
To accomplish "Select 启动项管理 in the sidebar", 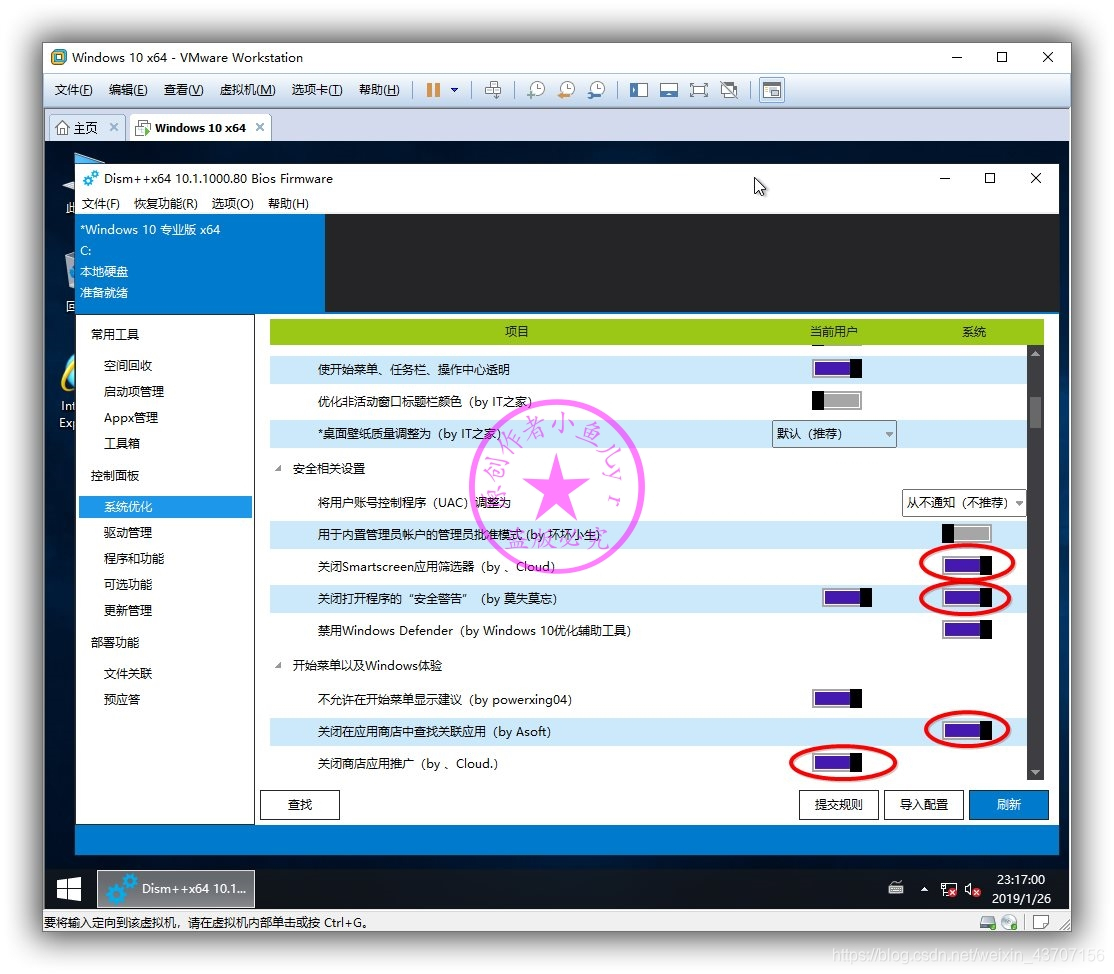I will 134,391.
